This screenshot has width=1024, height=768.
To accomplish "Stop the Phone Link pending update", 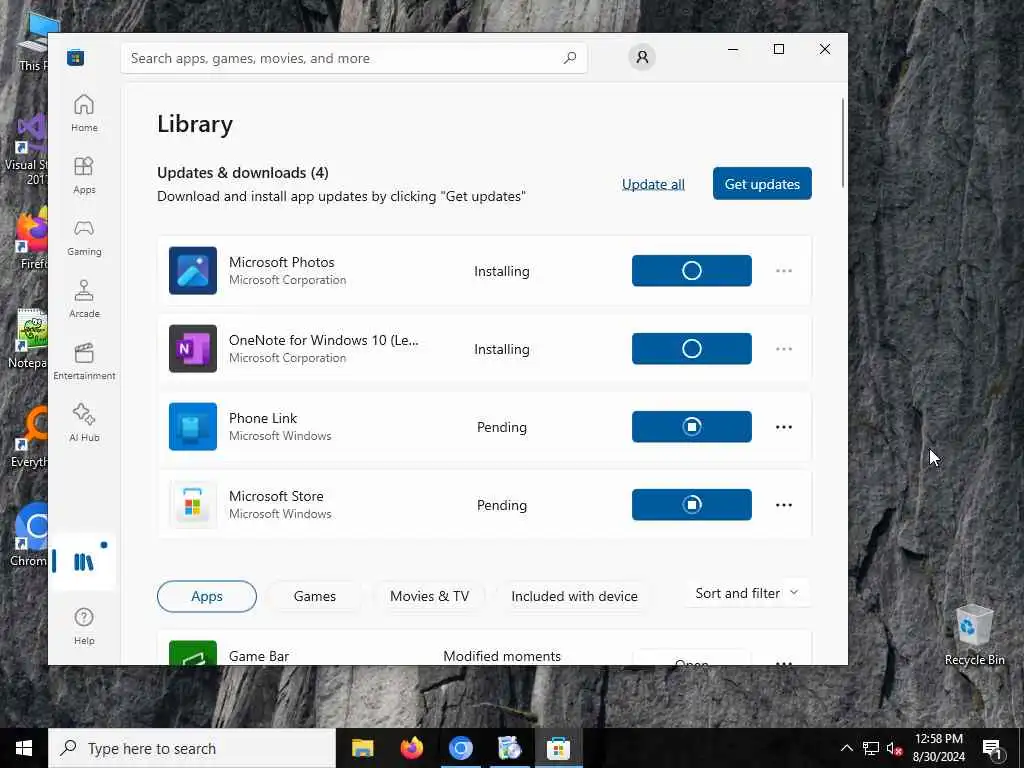I will pos(692,426).
